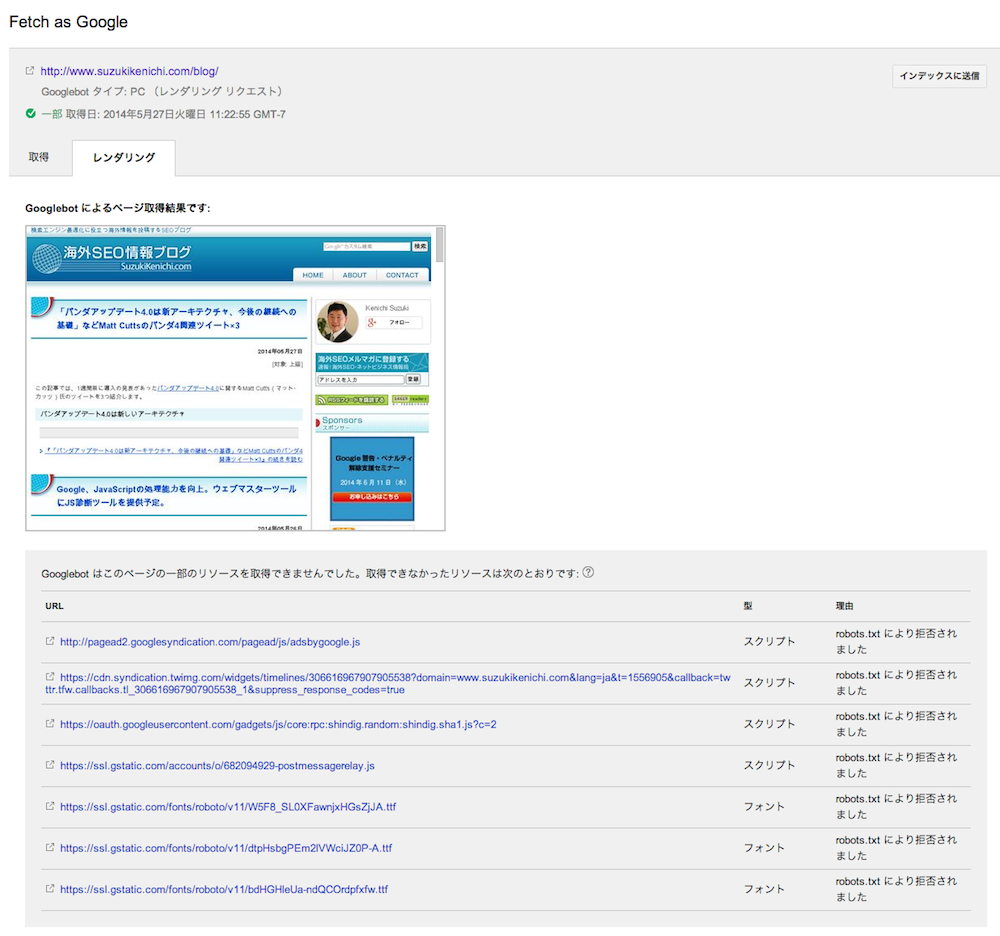Click the robots.txt reason cell for postmessagerelay.js
Image resolution: width=1000 pixels, height=936 pixels.
point(896,765)
